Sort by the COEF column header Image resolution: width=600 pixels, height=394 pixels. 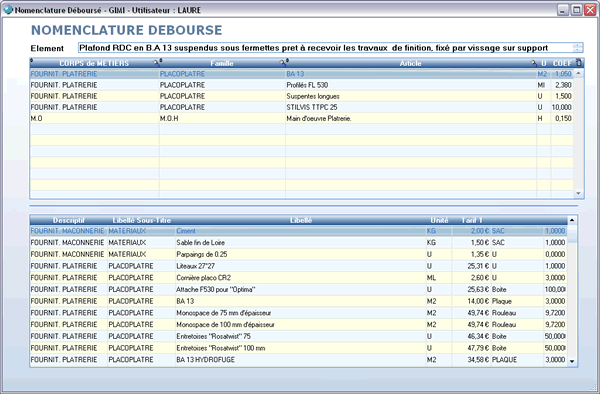click(562, 63)
